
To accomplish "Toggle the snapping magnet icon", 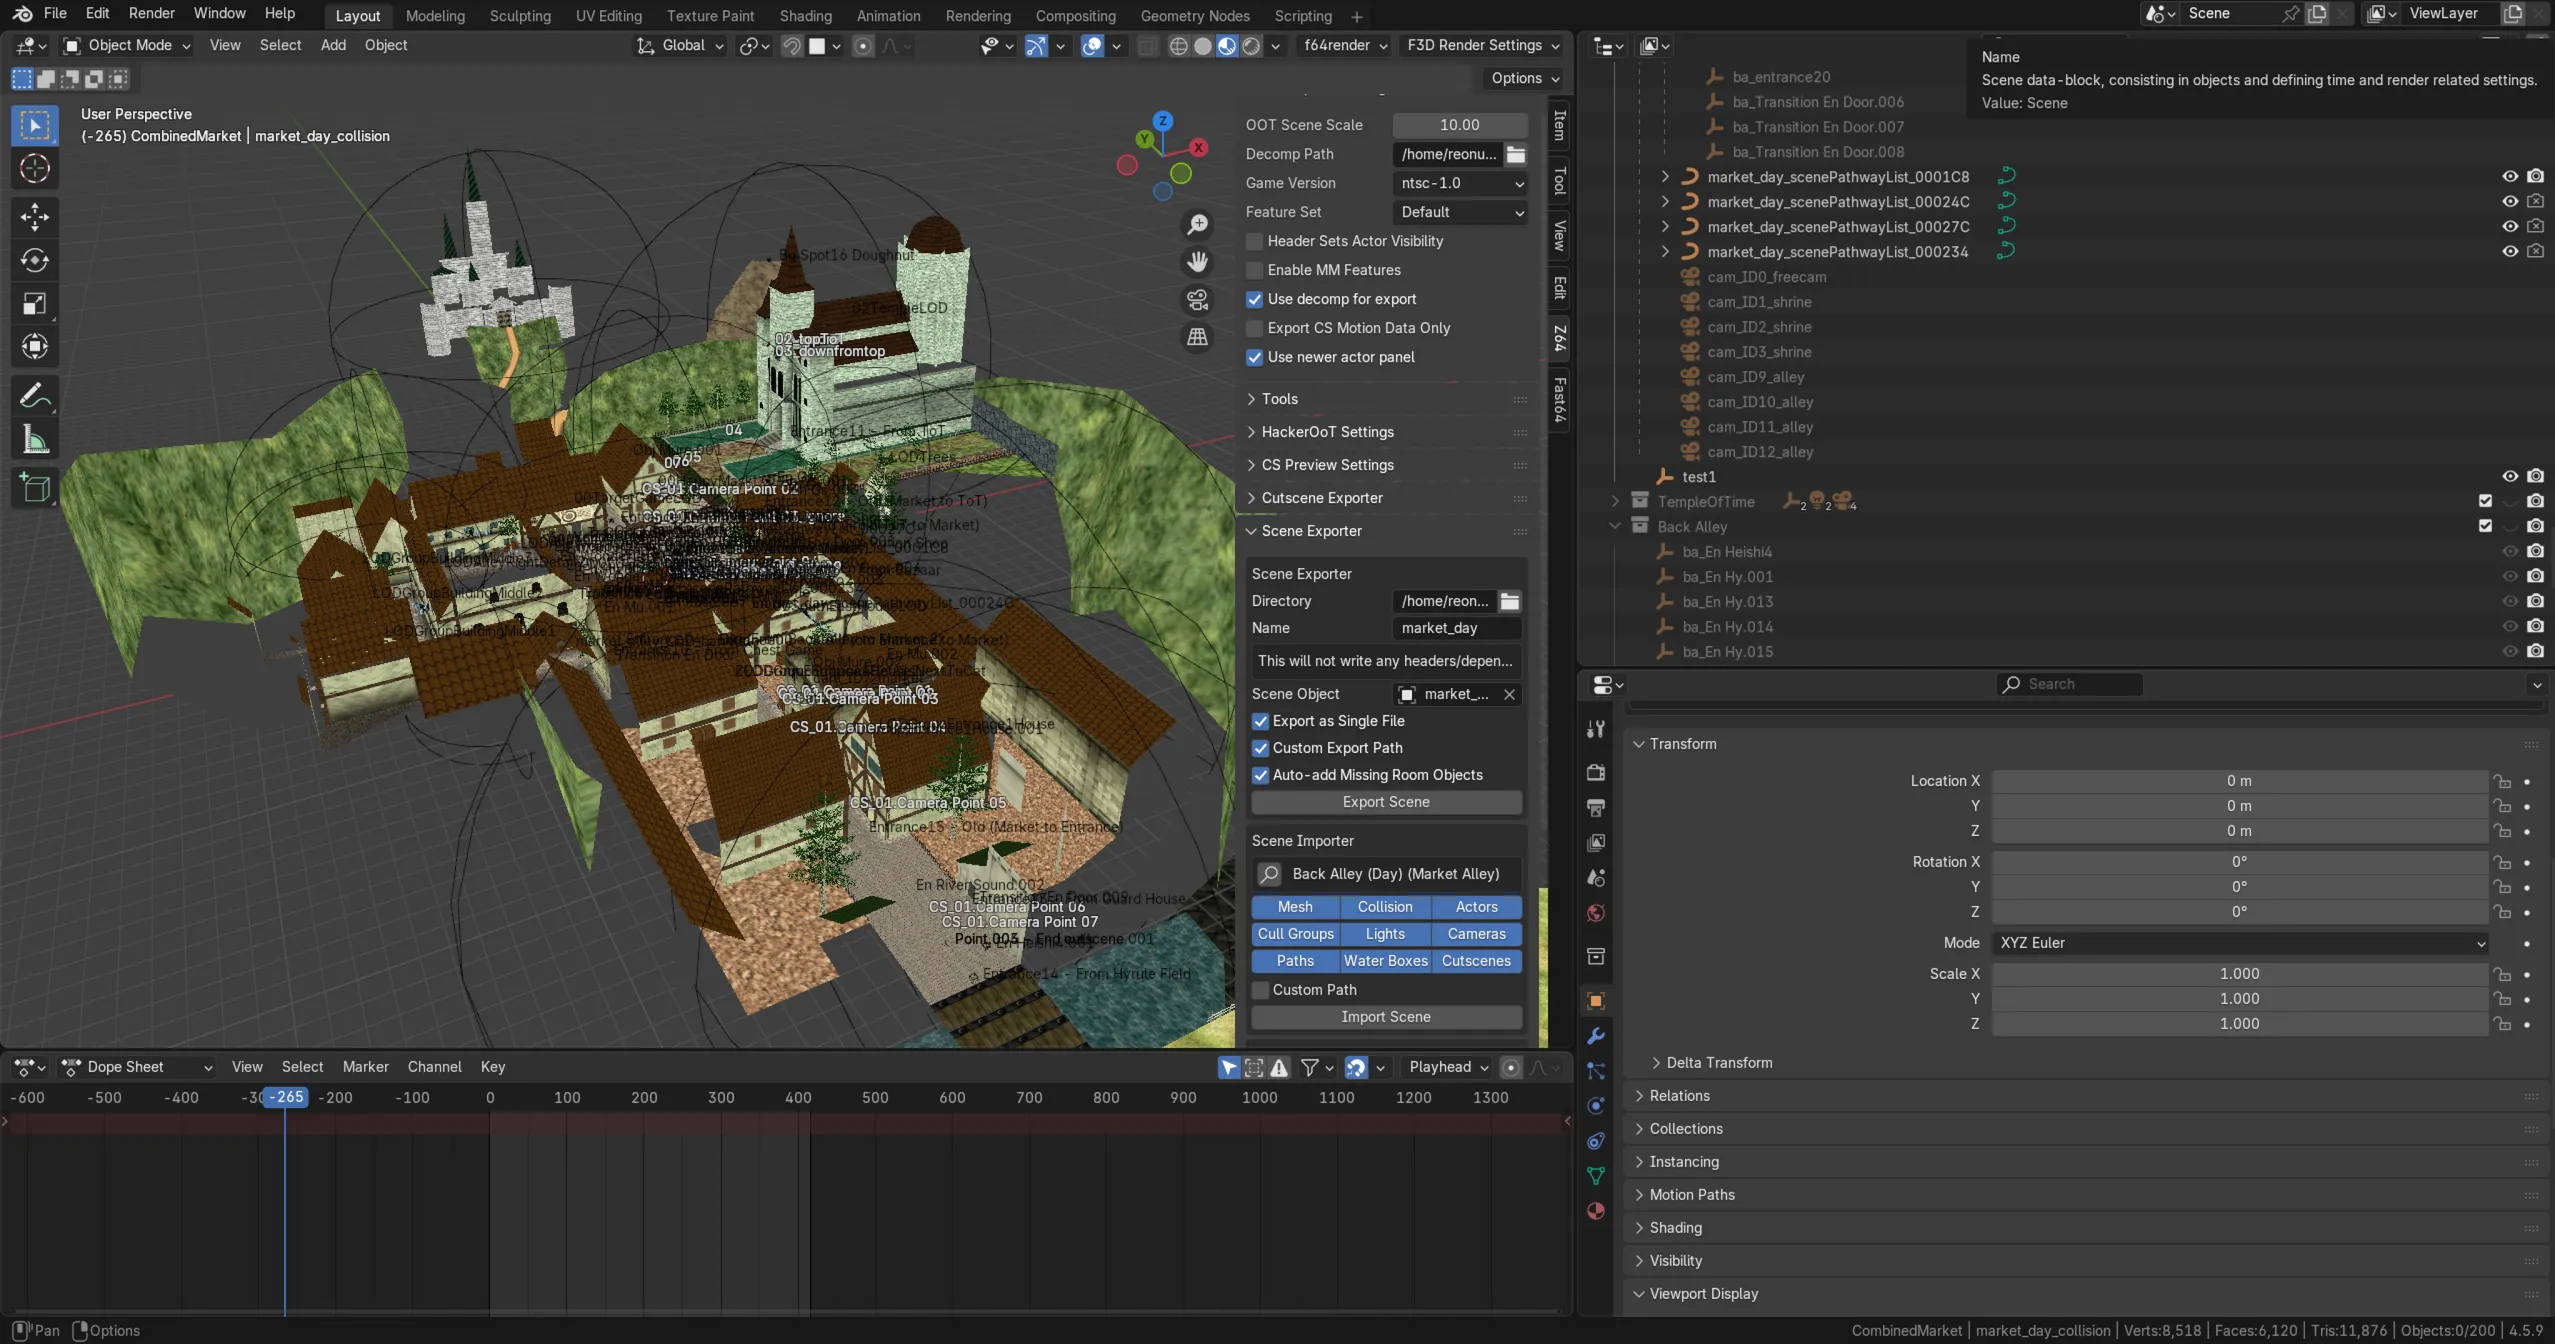I will [792, 46].
